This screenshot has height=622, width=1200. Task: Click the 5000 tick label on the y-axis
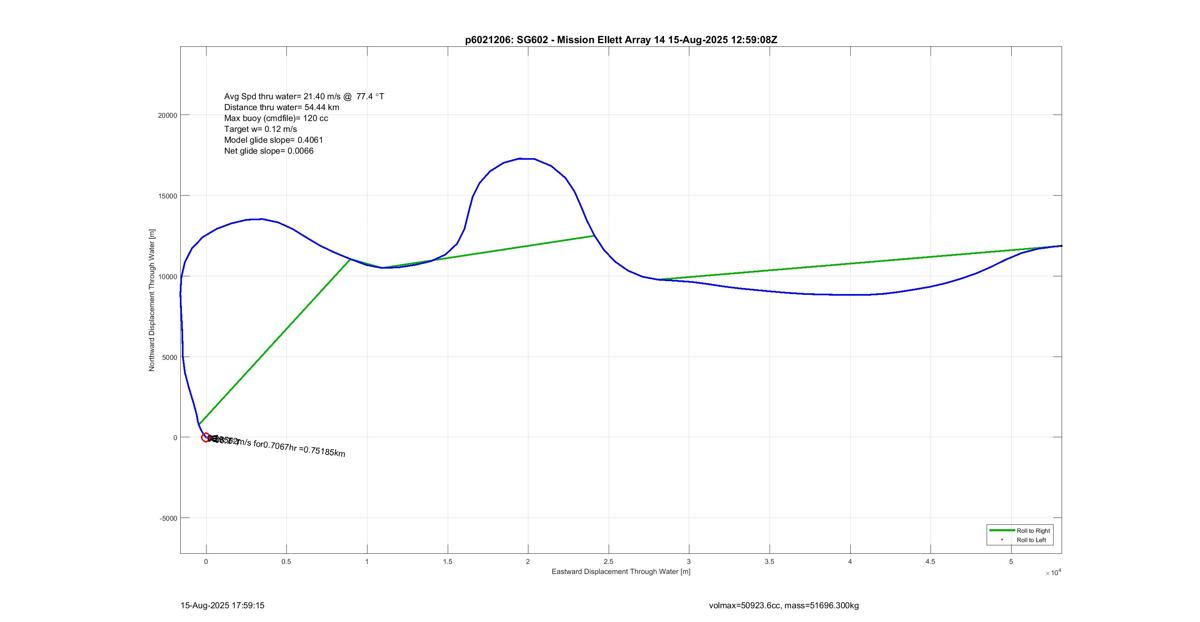coord(168,357)
